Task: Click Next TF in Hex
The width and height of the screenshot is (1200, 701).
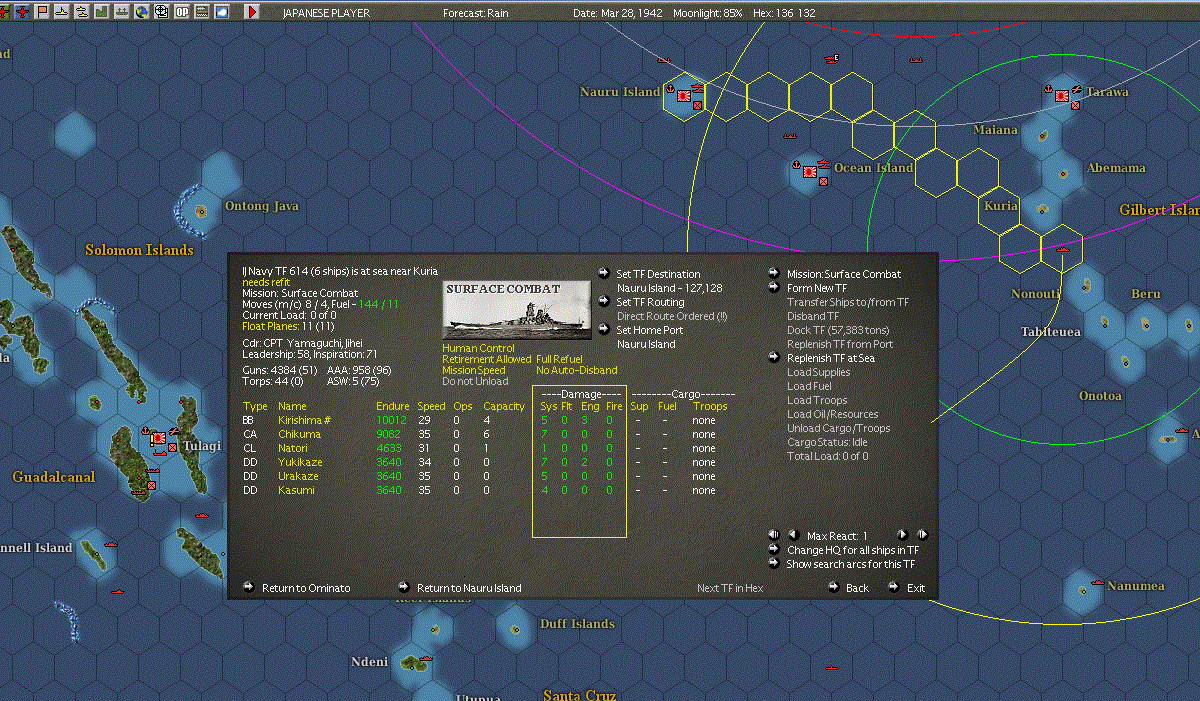Action: coord(730,588)
